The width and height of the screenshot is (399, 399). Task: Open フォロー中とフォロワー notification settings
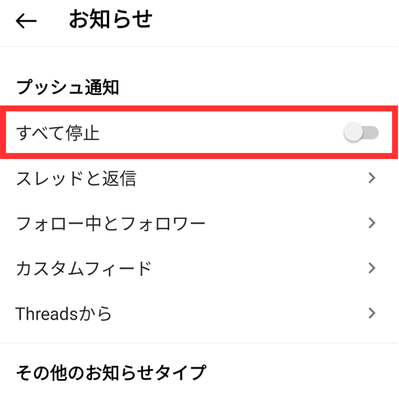coord(199,223)
